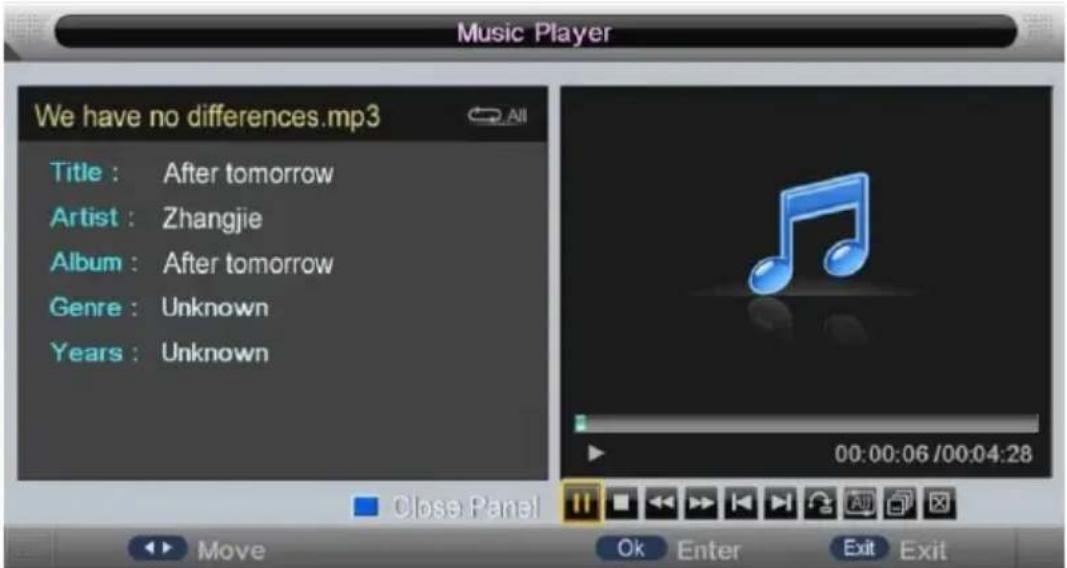Image resolution: width=1067 pixels, height=568 pixels.
Task: Click the elapsed time 00:00:06 /00:04:28
Action: click(x=933, y=454)
